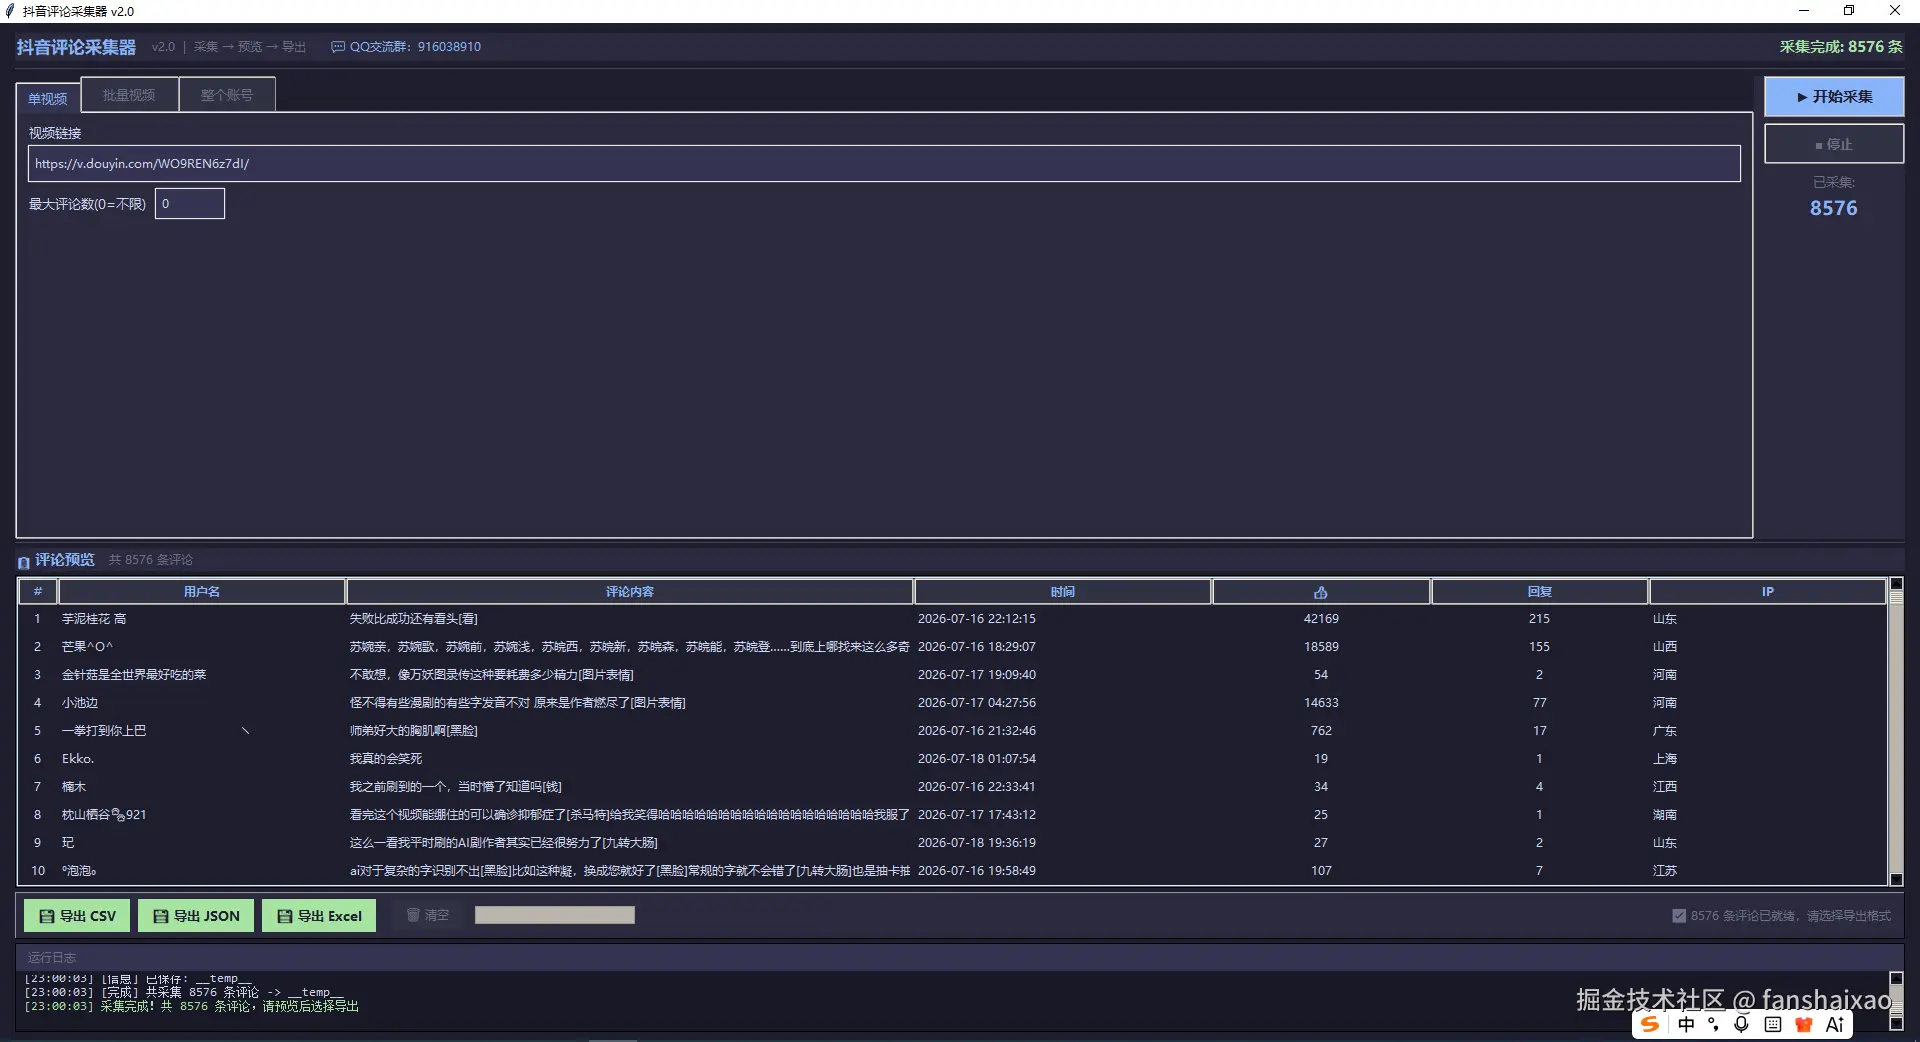Screen dimensions: 1920x1042
Task: Focus the 最大评论数 input box
Action: coord(190,204)
